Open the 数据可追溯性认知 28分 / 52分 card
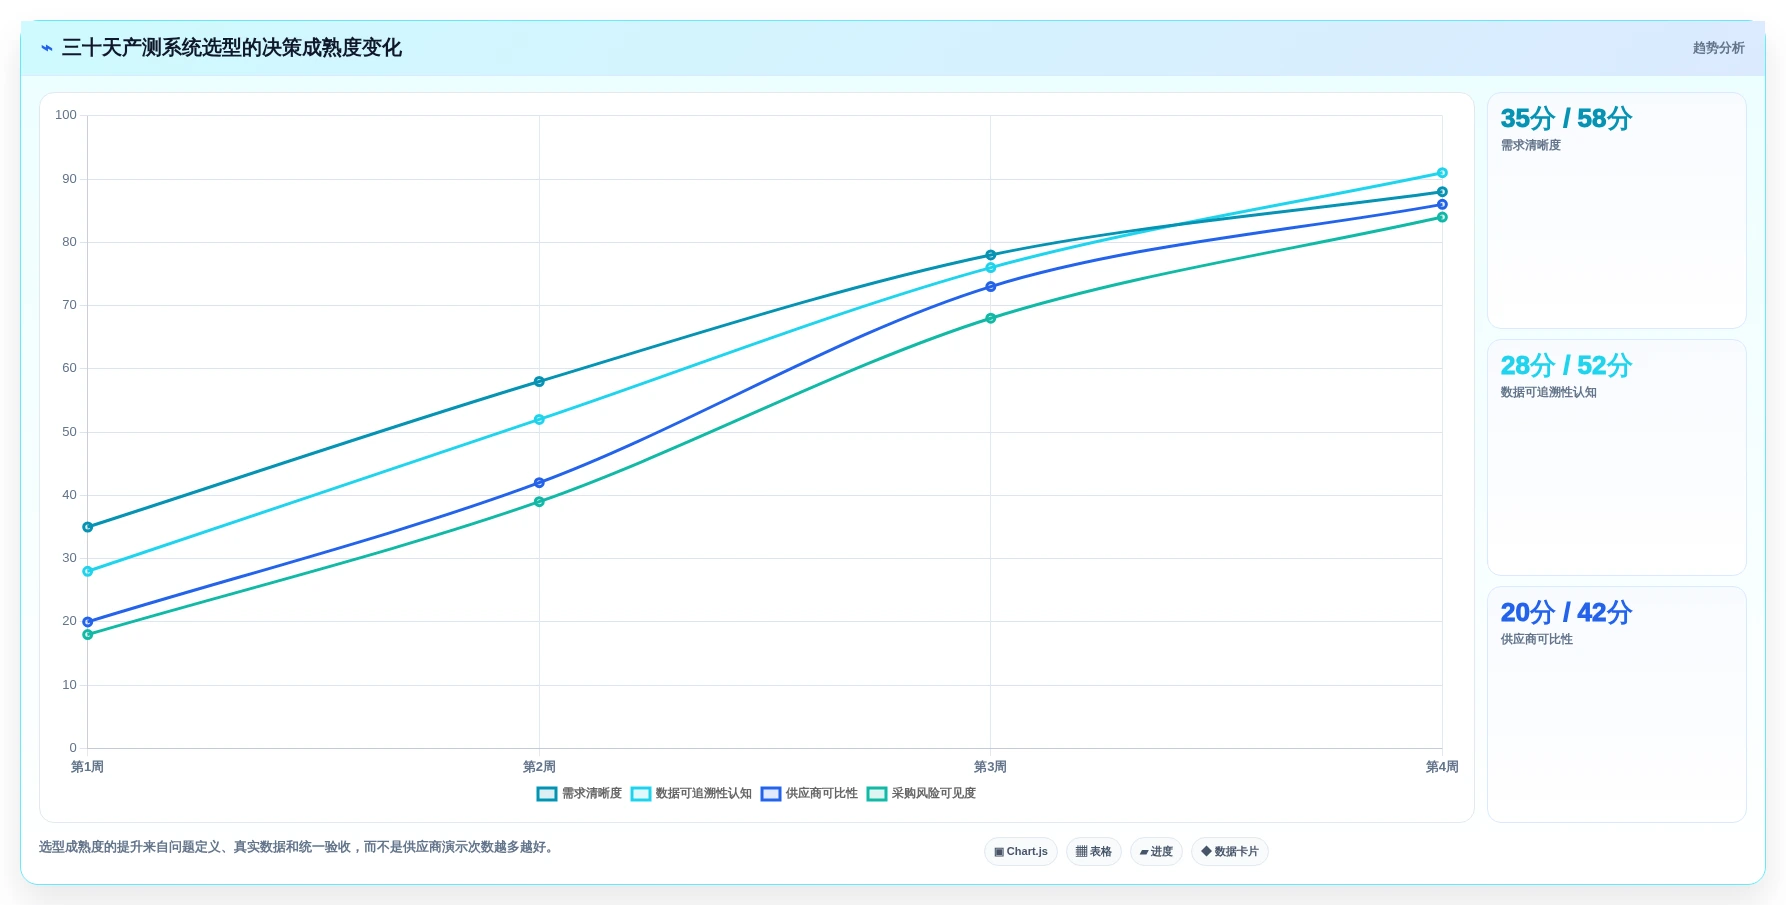The image size is (1786, 905). coord(1617,458)
